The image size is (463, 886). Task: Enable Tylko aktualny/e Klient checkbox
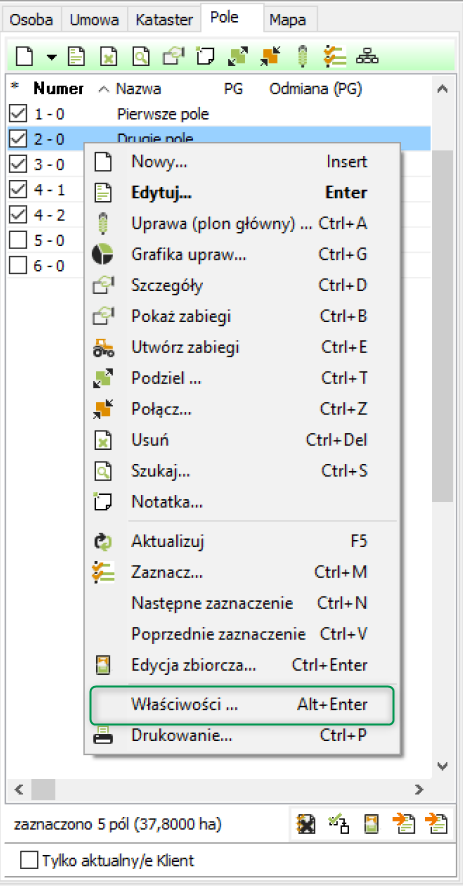coord(28,861)
